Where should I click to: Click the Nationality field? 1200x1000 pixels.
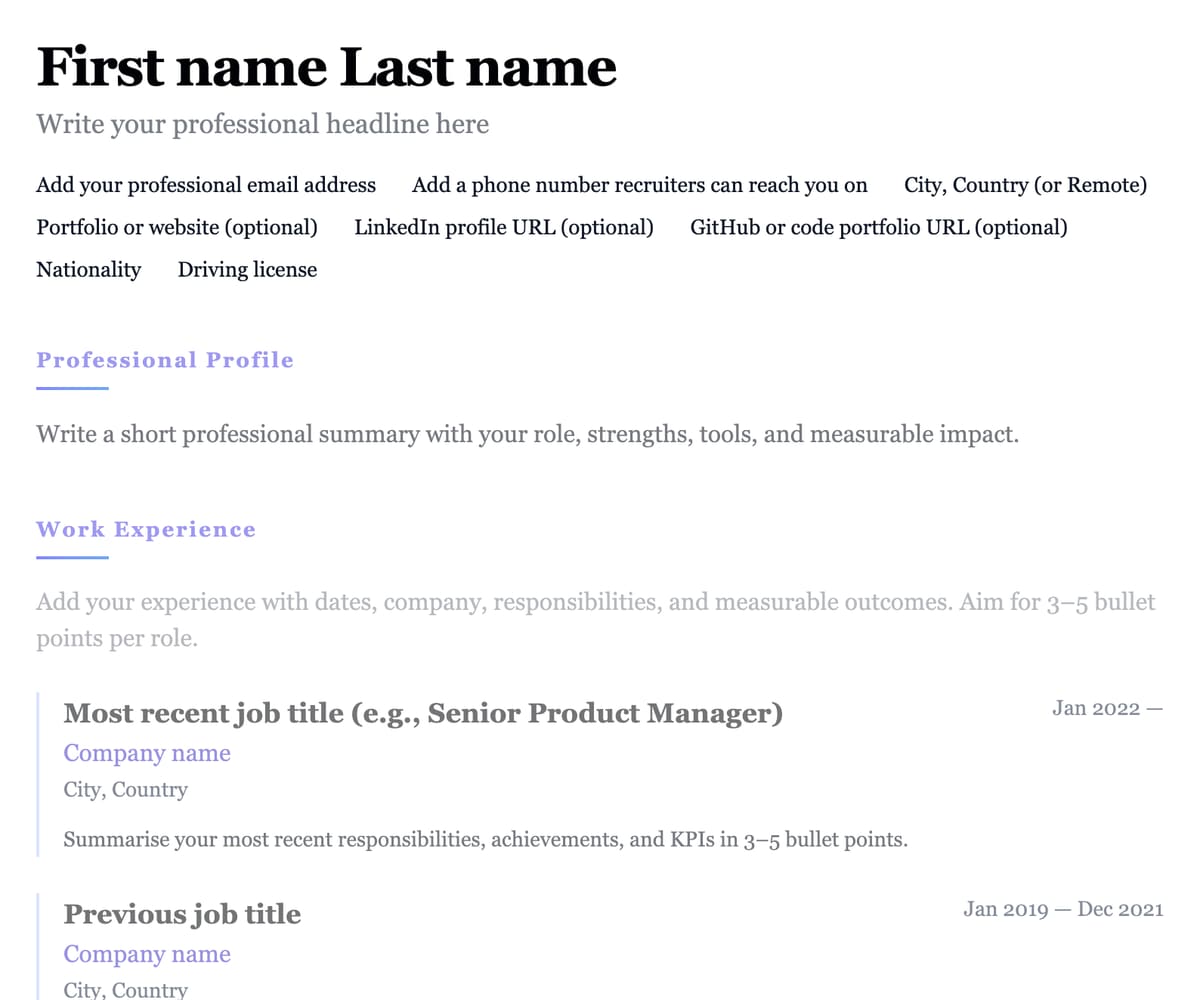(x=89, y=269)
